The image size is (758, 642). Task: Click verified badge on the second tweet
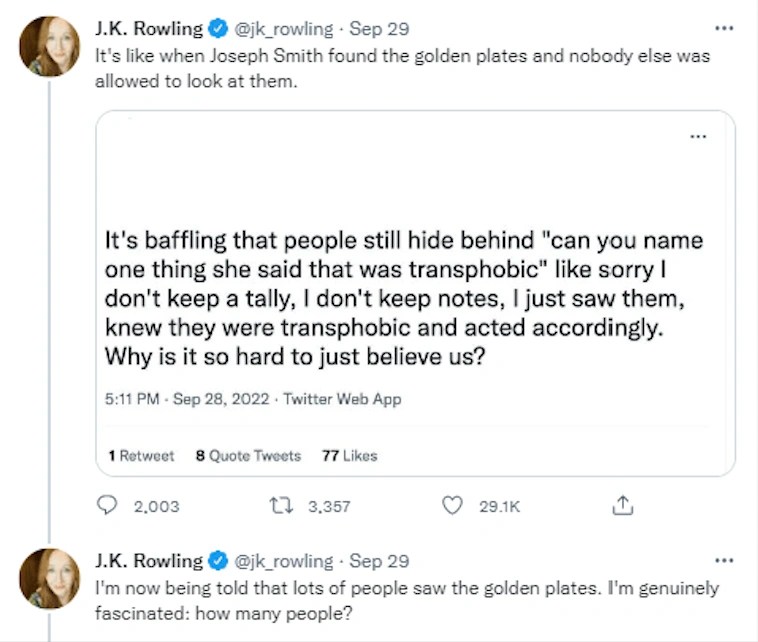(218, 561)
